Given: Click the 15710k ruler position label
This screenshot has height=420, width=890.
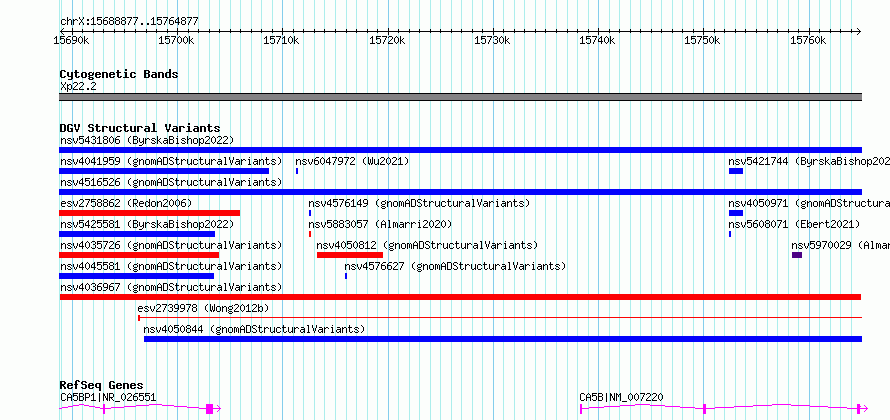Looking at the screenshot, I should pyautogui.click(x=282, y=40).
